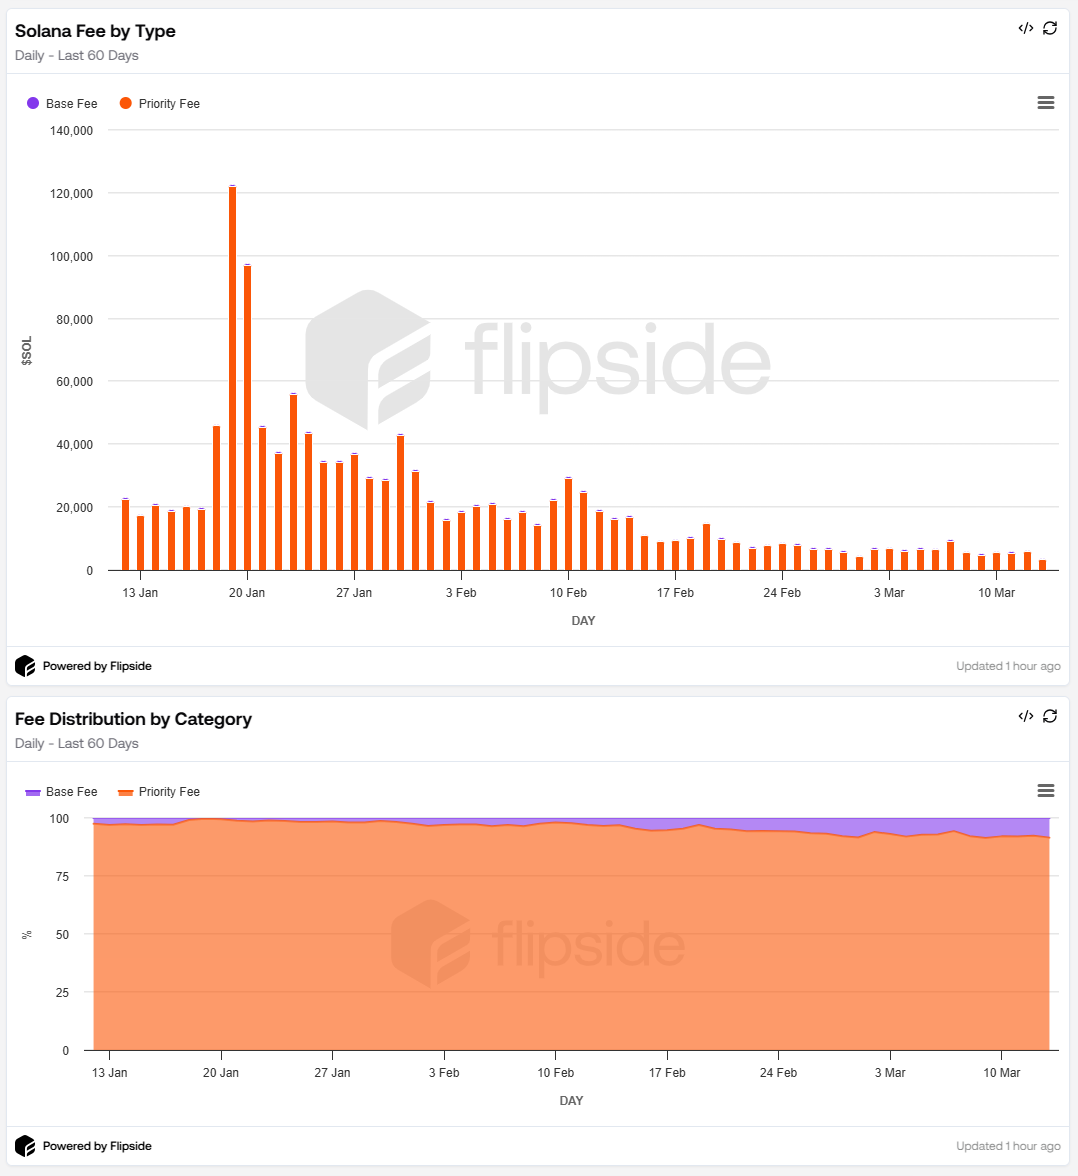Click embed code icon on Solana Fee chart
Screen dimensions: 1078x1176
(1025, 28)
